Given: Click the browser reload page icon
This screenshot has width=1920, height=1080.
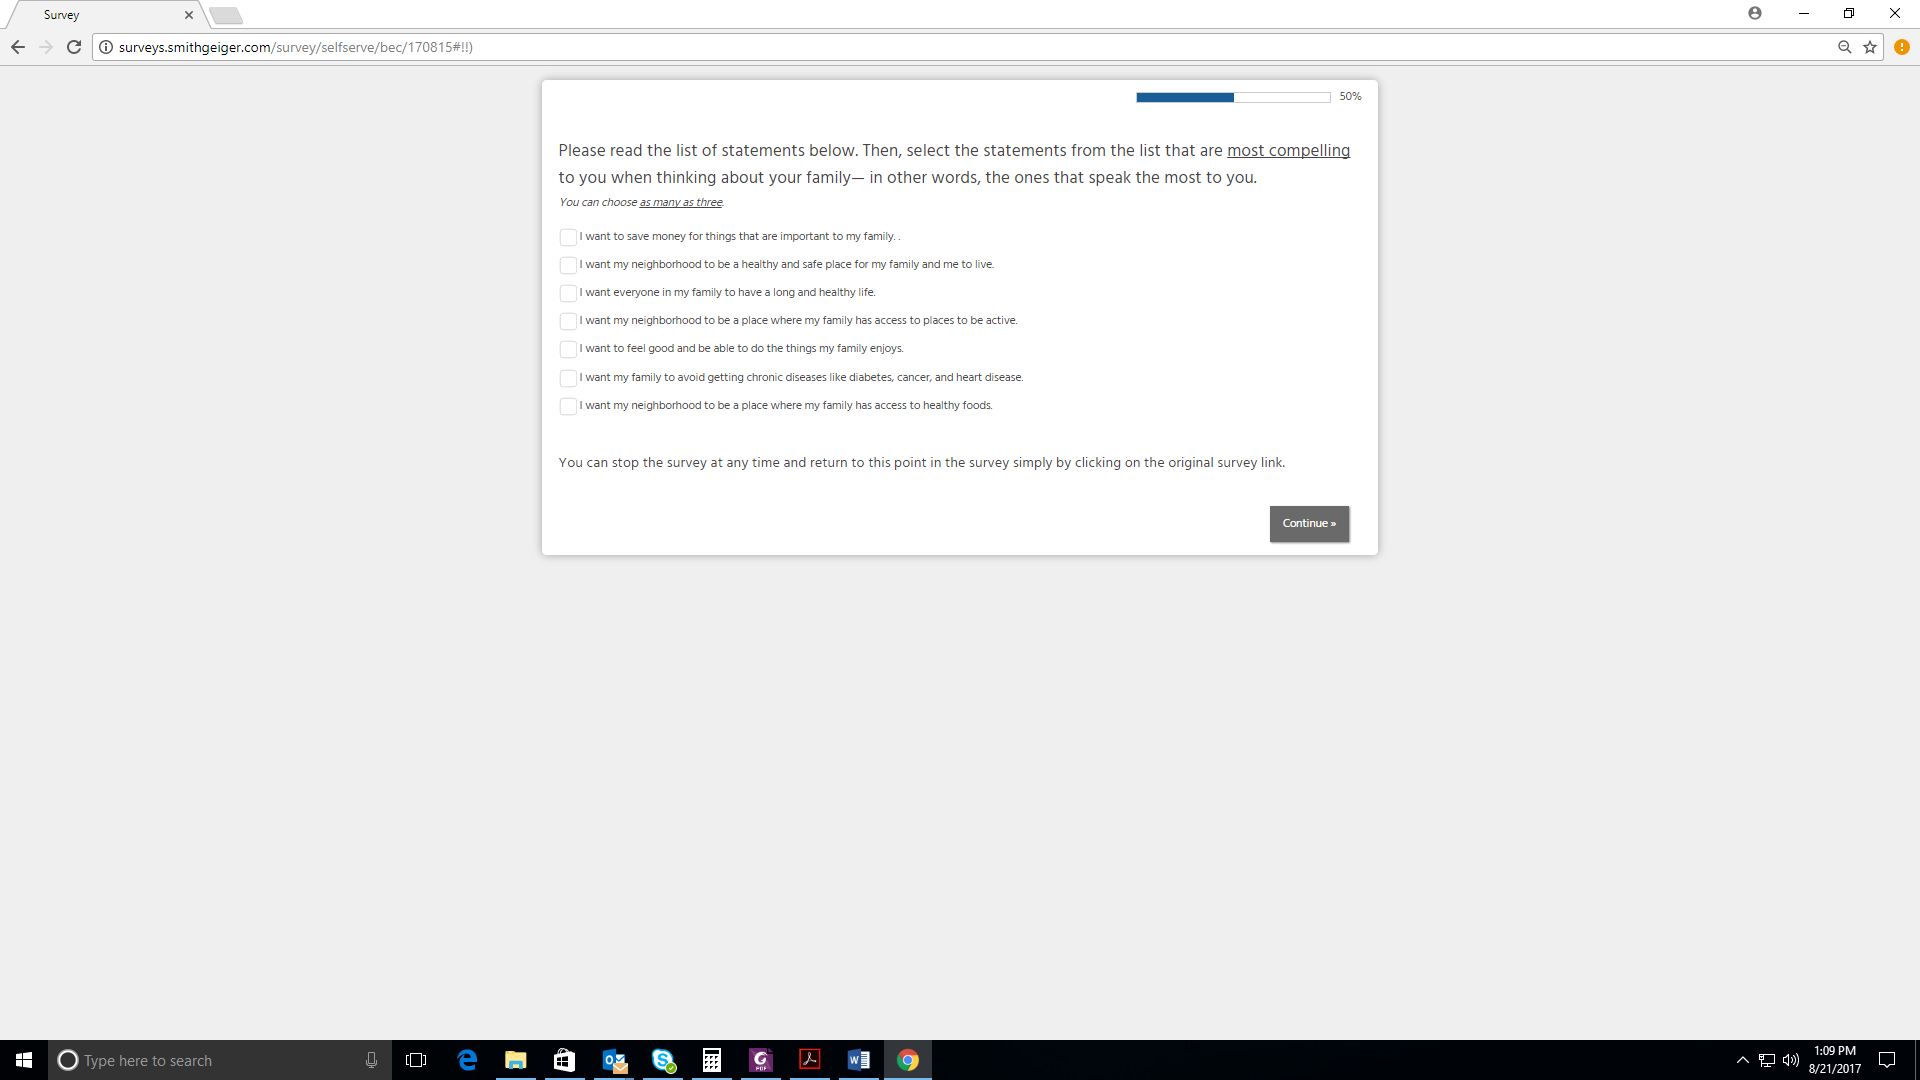Looking at the screenshot, I should pos(74,47).
